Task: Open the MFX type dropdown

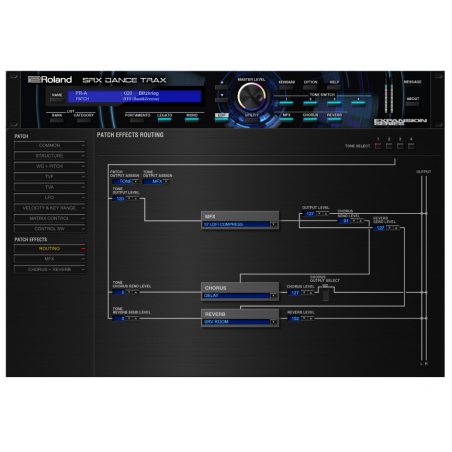Action: tap(273, 224)
